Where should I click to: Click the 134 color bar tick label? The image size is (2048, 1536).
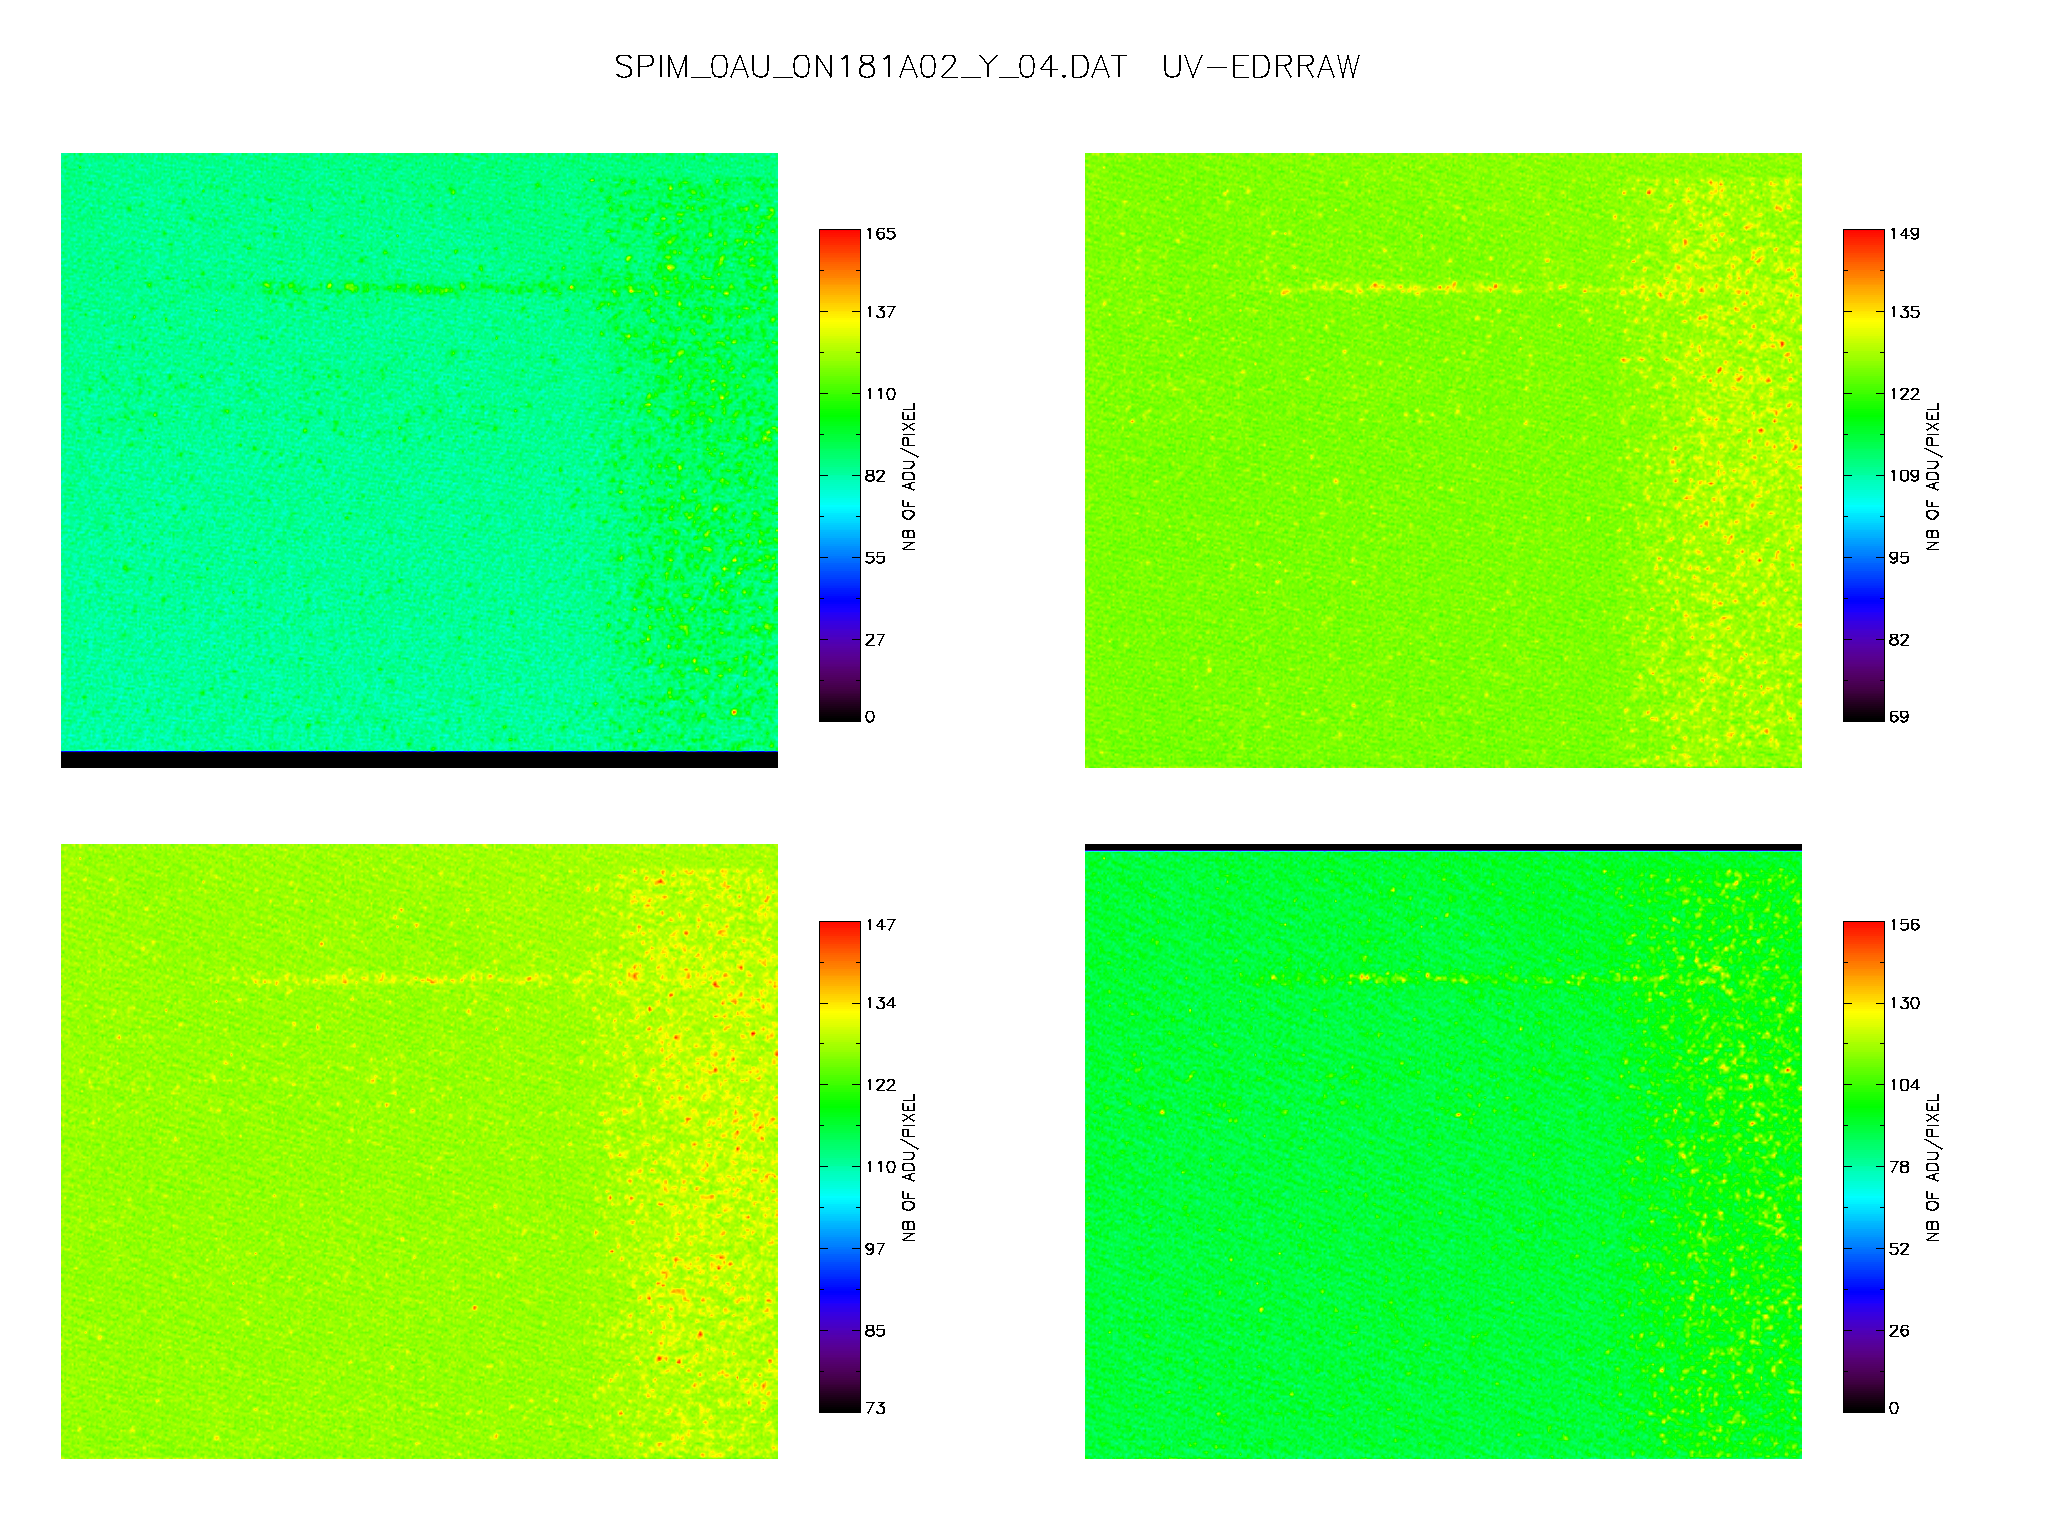881,1003
